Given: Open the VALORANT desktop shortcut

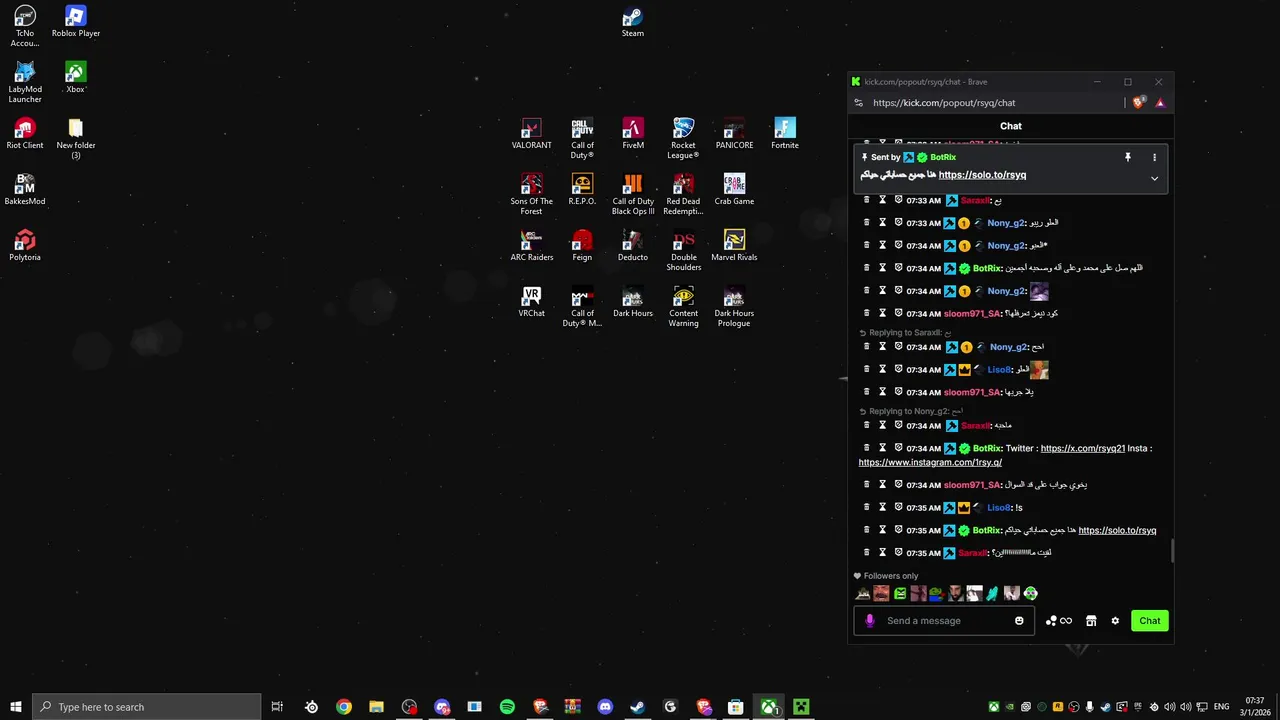Looking at the screenshot, I should 531,134.
